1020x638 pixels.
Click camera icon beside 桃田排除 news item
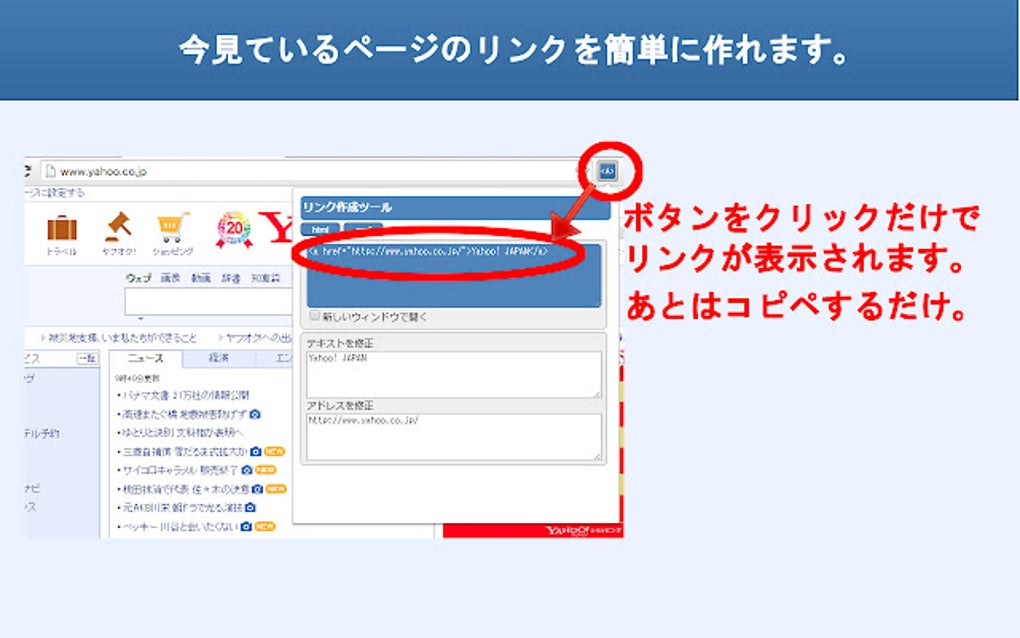(258, 488)
